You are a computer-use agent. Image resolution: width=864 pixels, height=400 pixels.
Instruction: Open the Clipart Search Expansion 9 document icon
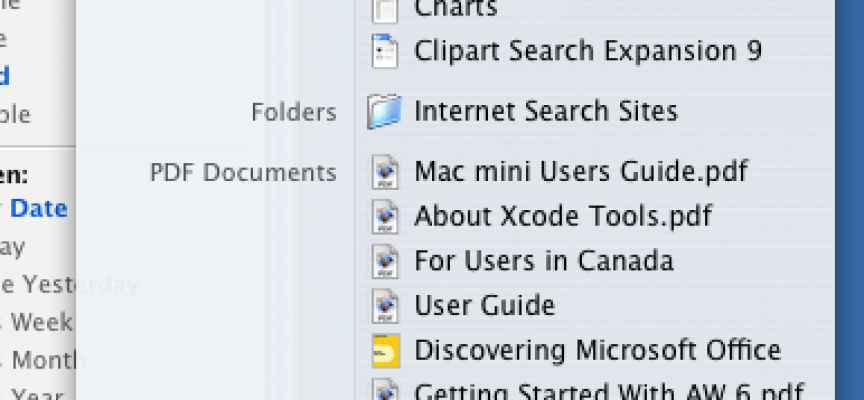click(385, 51)
